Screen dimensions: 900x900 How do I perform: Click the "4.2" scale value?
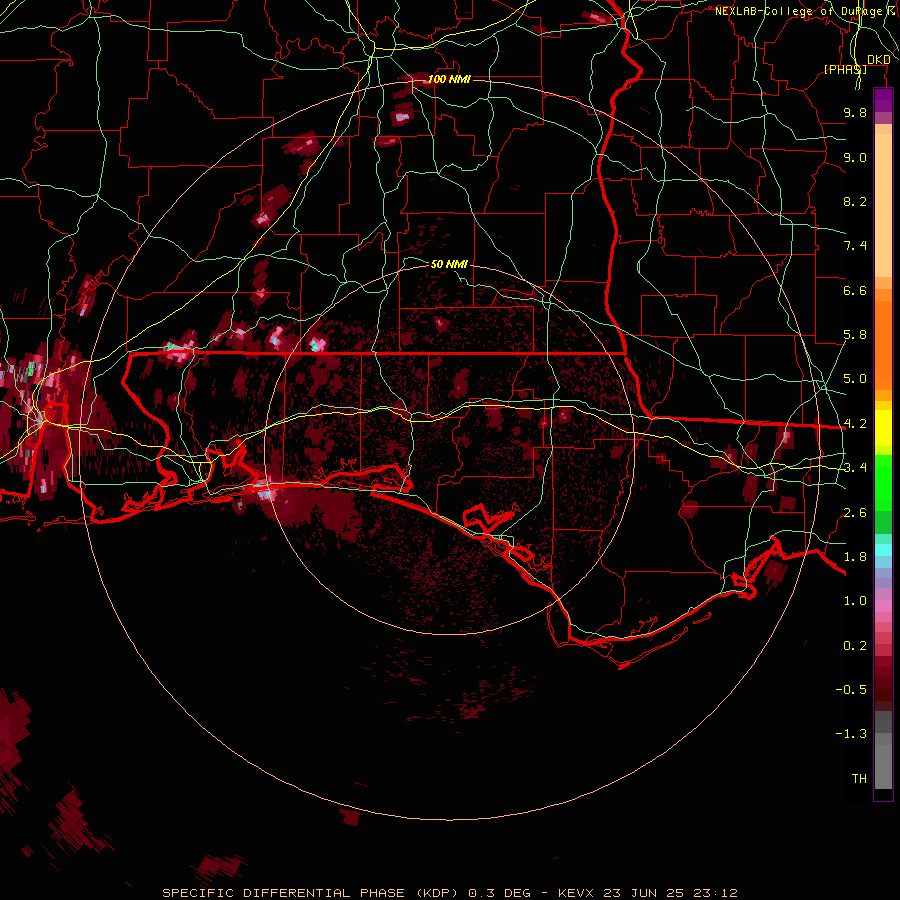pyautogui.click(x=855, y=424)
